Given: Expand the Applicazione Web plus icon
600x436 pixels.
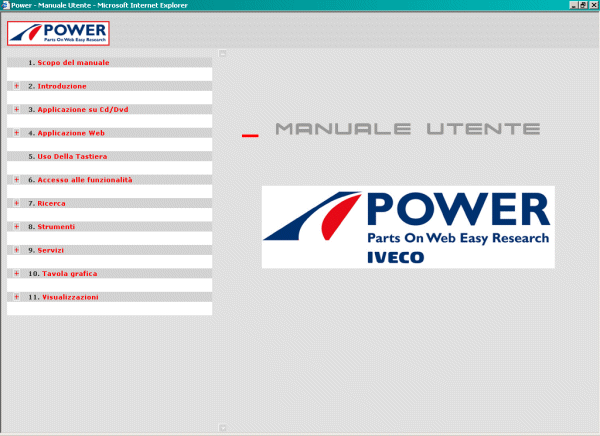Looking at the screenshot, I should tap(16, 132).
